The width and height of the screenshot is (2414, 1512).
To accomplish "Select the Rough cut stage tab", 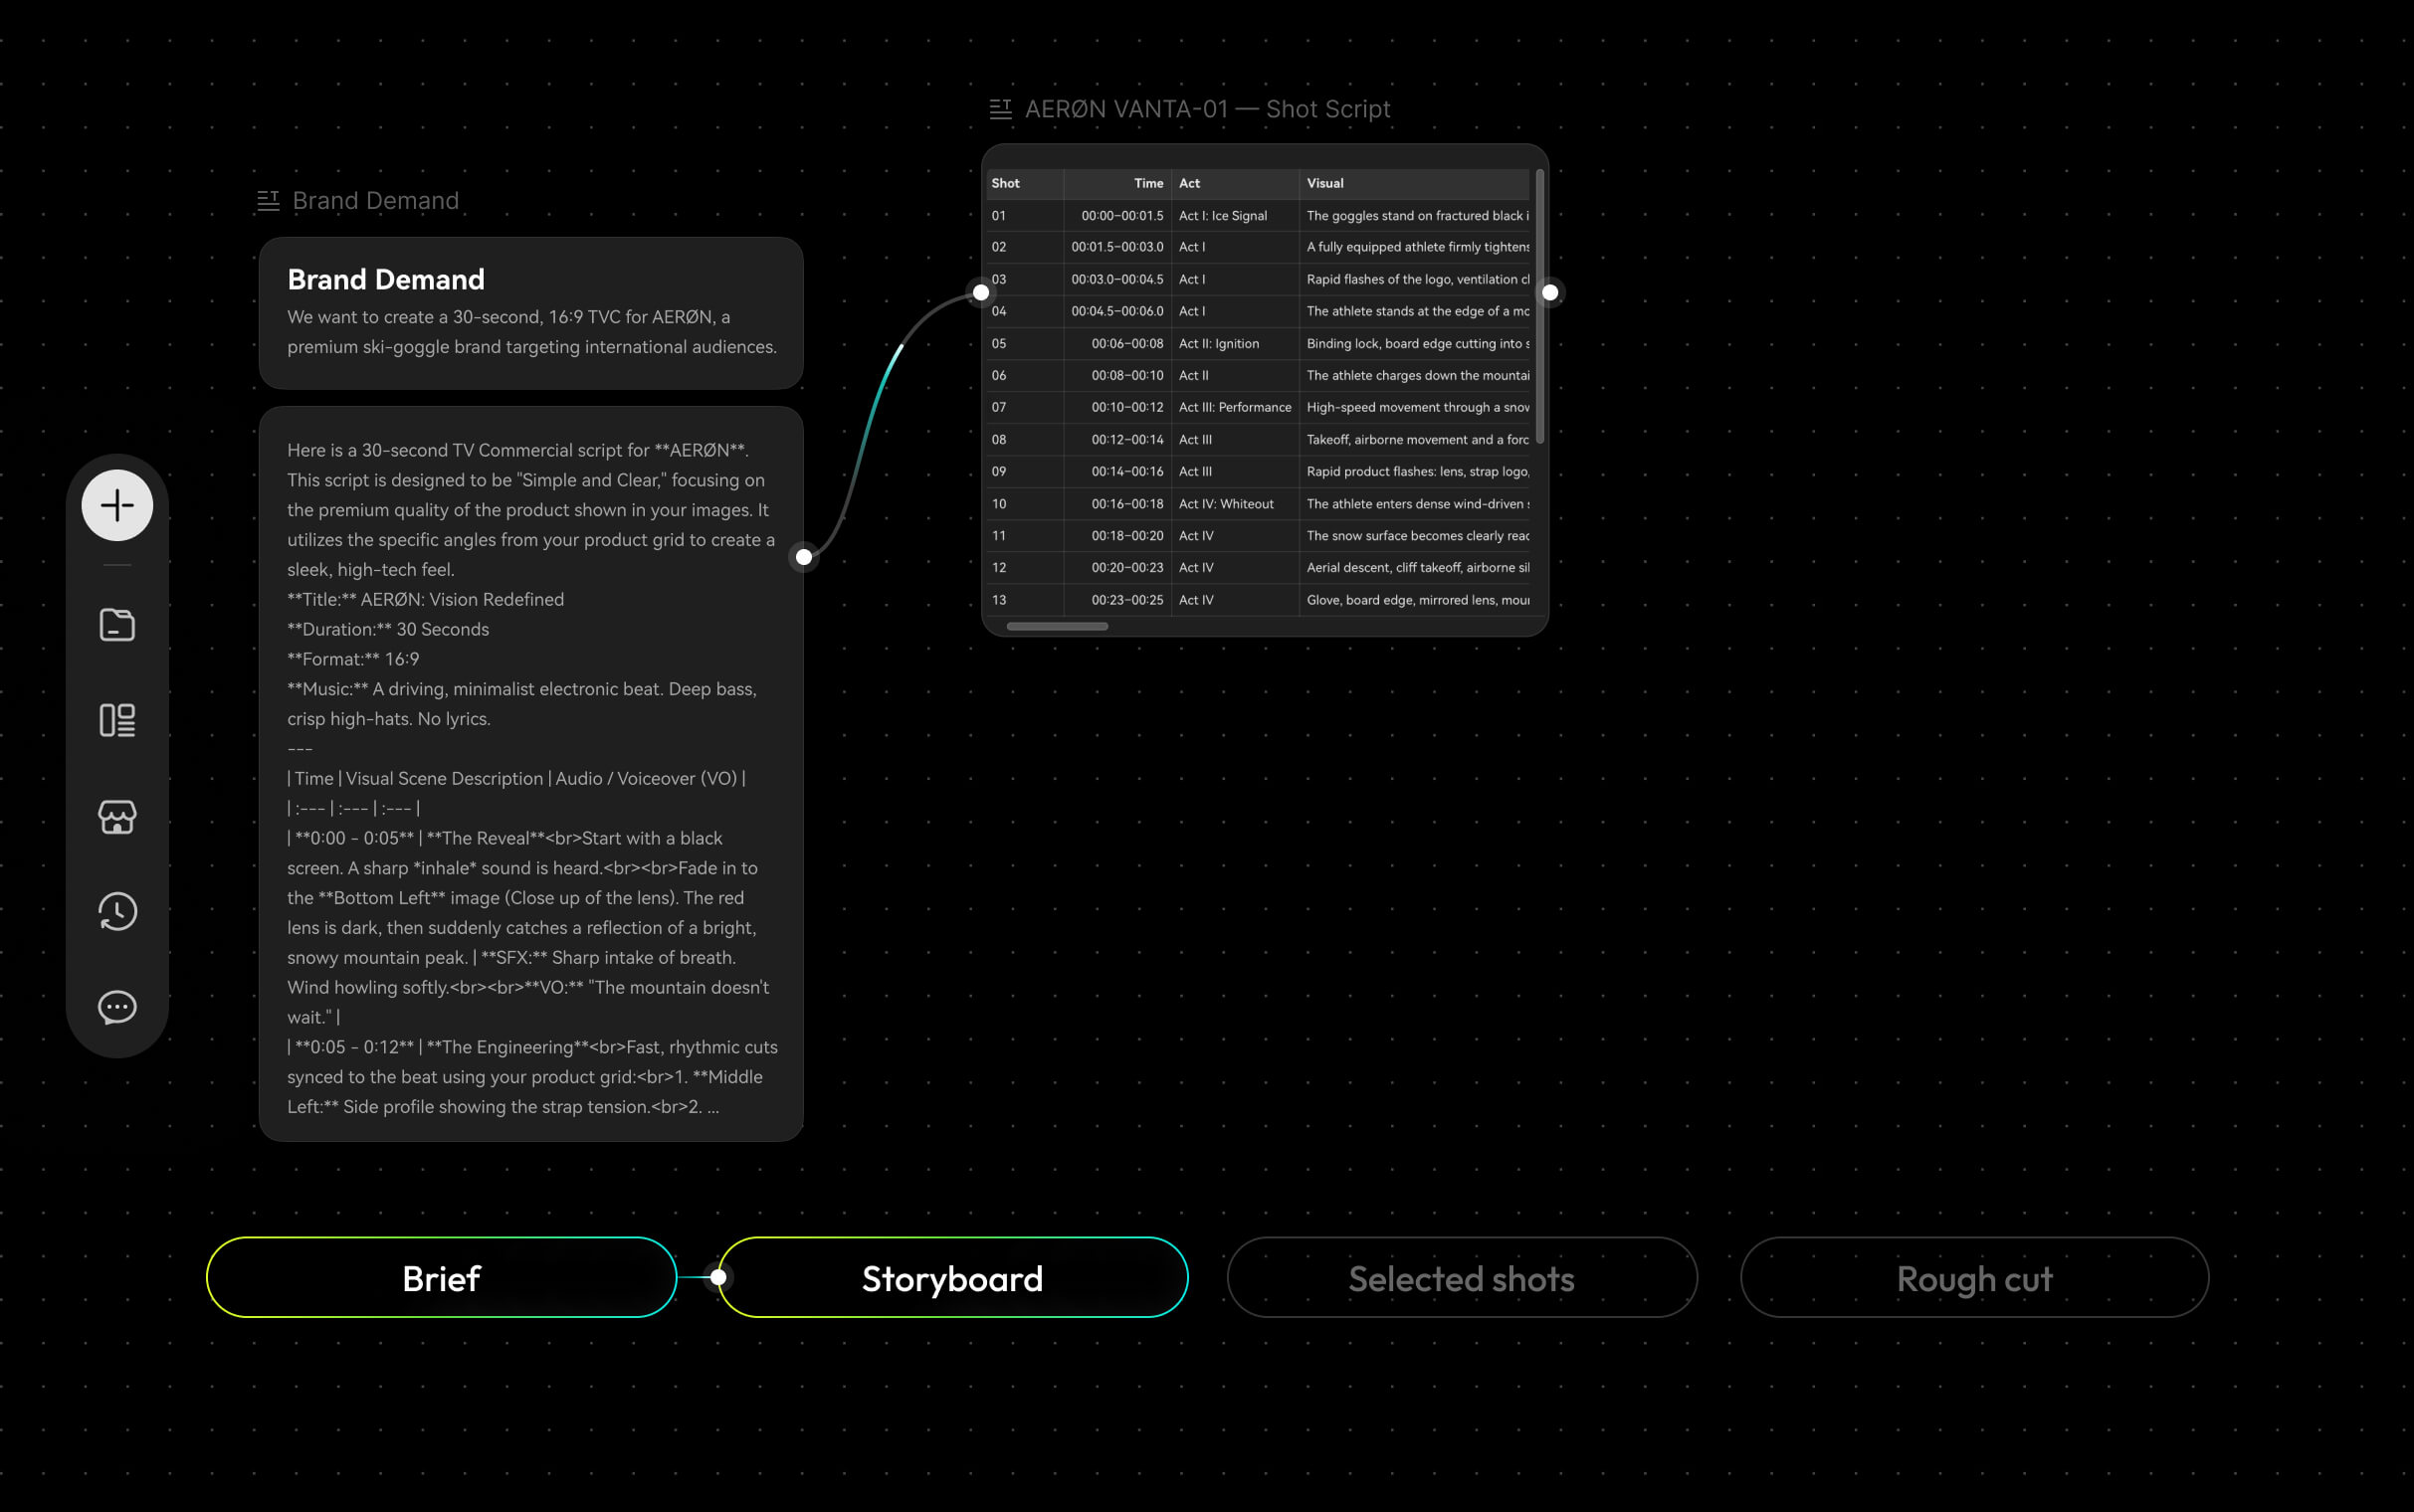I will point(1975,1277).
